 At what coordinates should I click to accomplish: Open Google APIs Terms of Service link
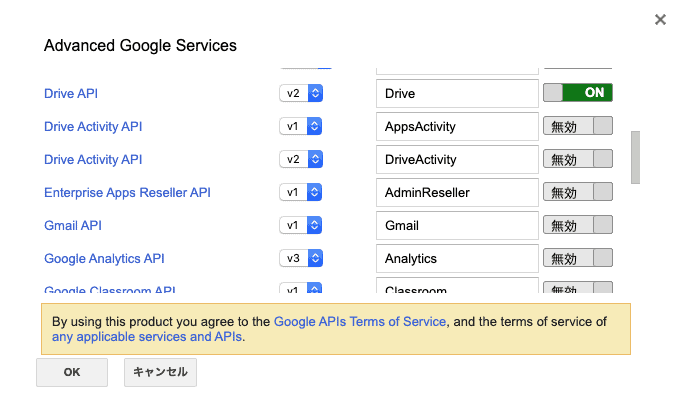(360, 322)
